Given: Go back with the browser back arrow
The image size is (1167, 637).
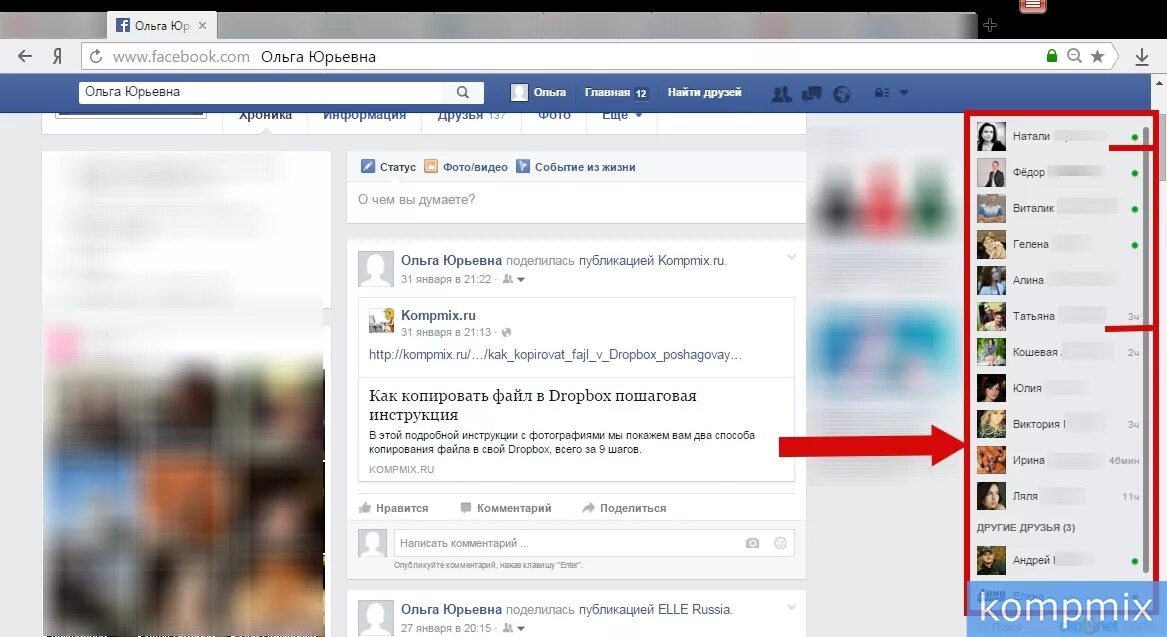Looking at the screenshot, I should (x=25, y=56).
